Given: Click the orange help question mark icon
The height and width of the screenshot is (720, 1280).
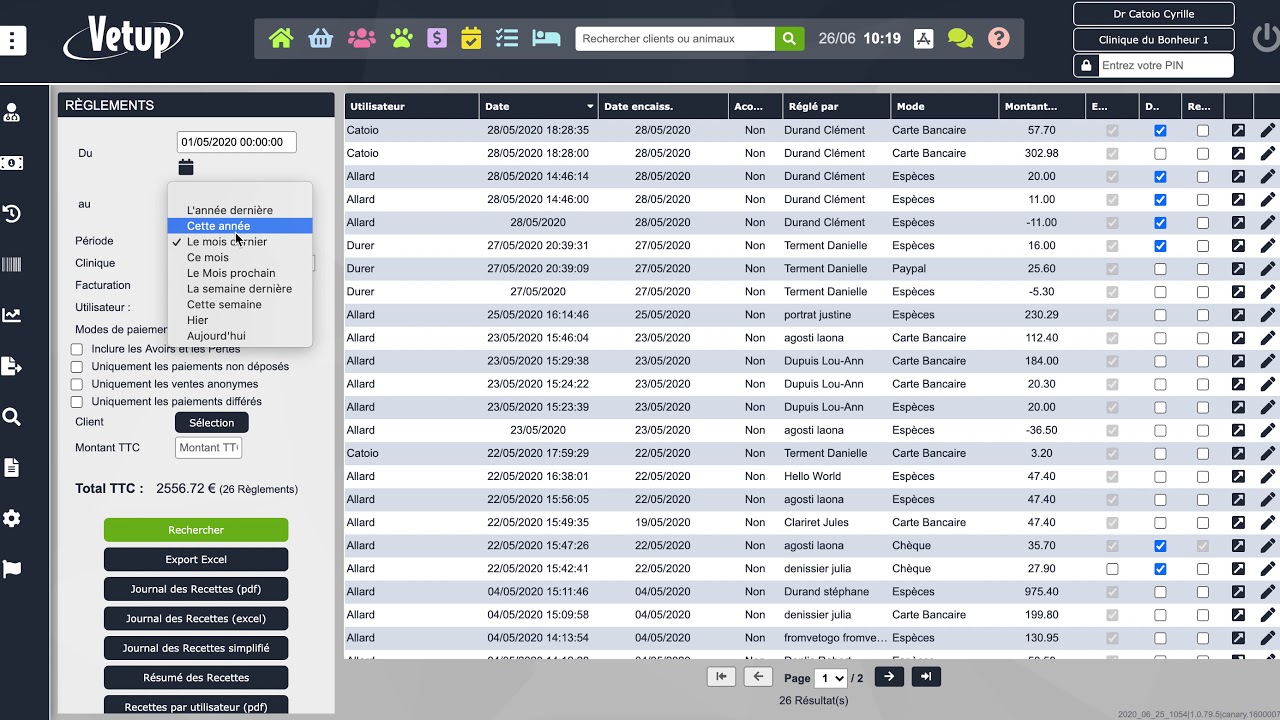Looking at the screenshot, I should click(x=998, y=39).
